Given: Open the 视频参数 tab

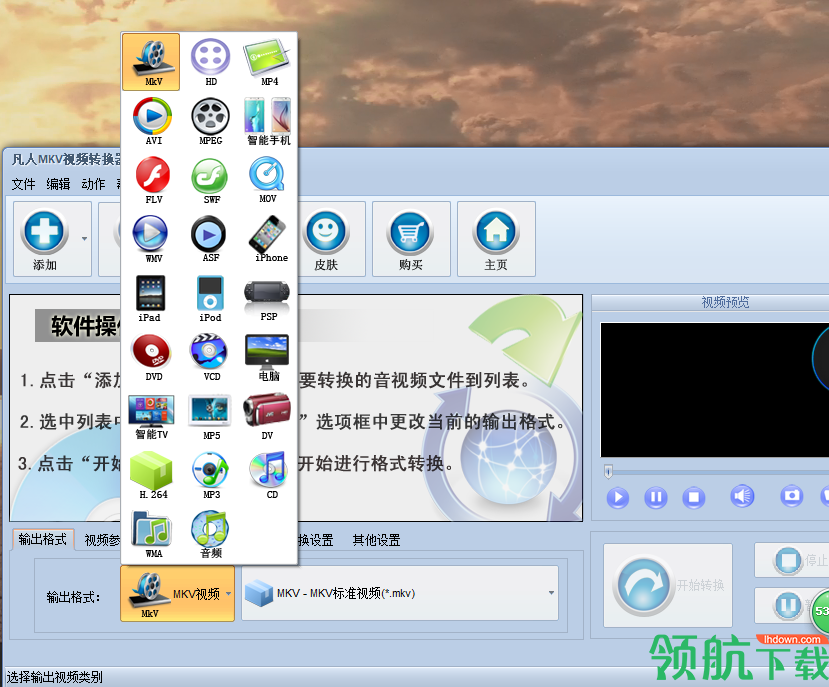Looking at the screenshot, I should click(x=102, y=540).
